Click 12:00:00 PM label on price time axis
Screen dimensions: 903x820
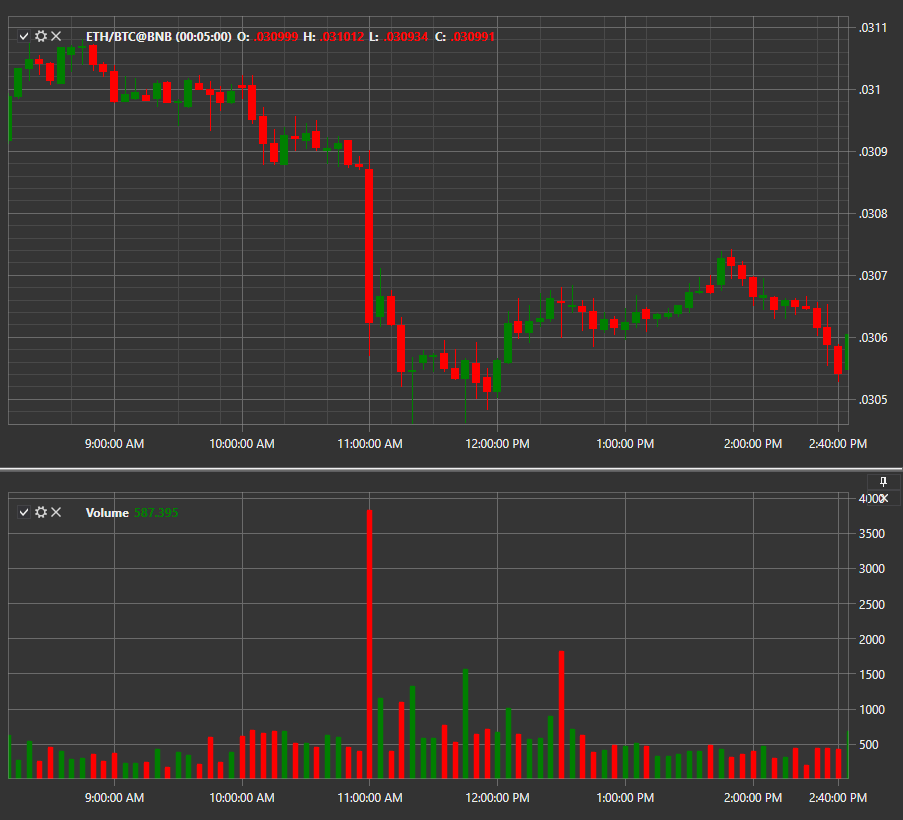pyautogui.click(x=498, y=444)
